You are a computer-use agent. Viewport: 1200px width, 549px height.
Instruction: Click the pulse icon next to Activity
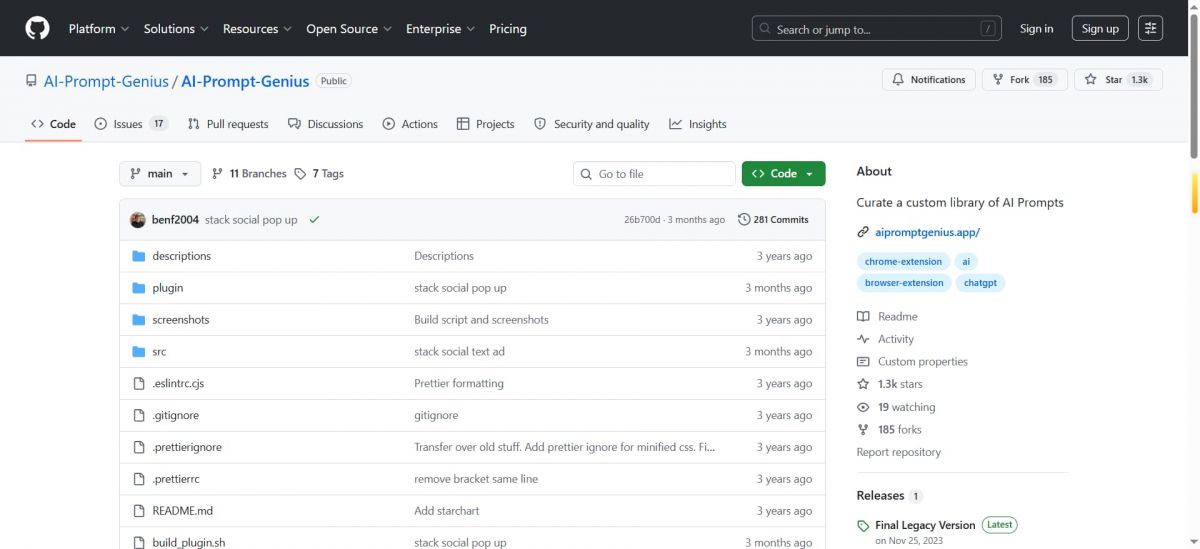(863, 339)
